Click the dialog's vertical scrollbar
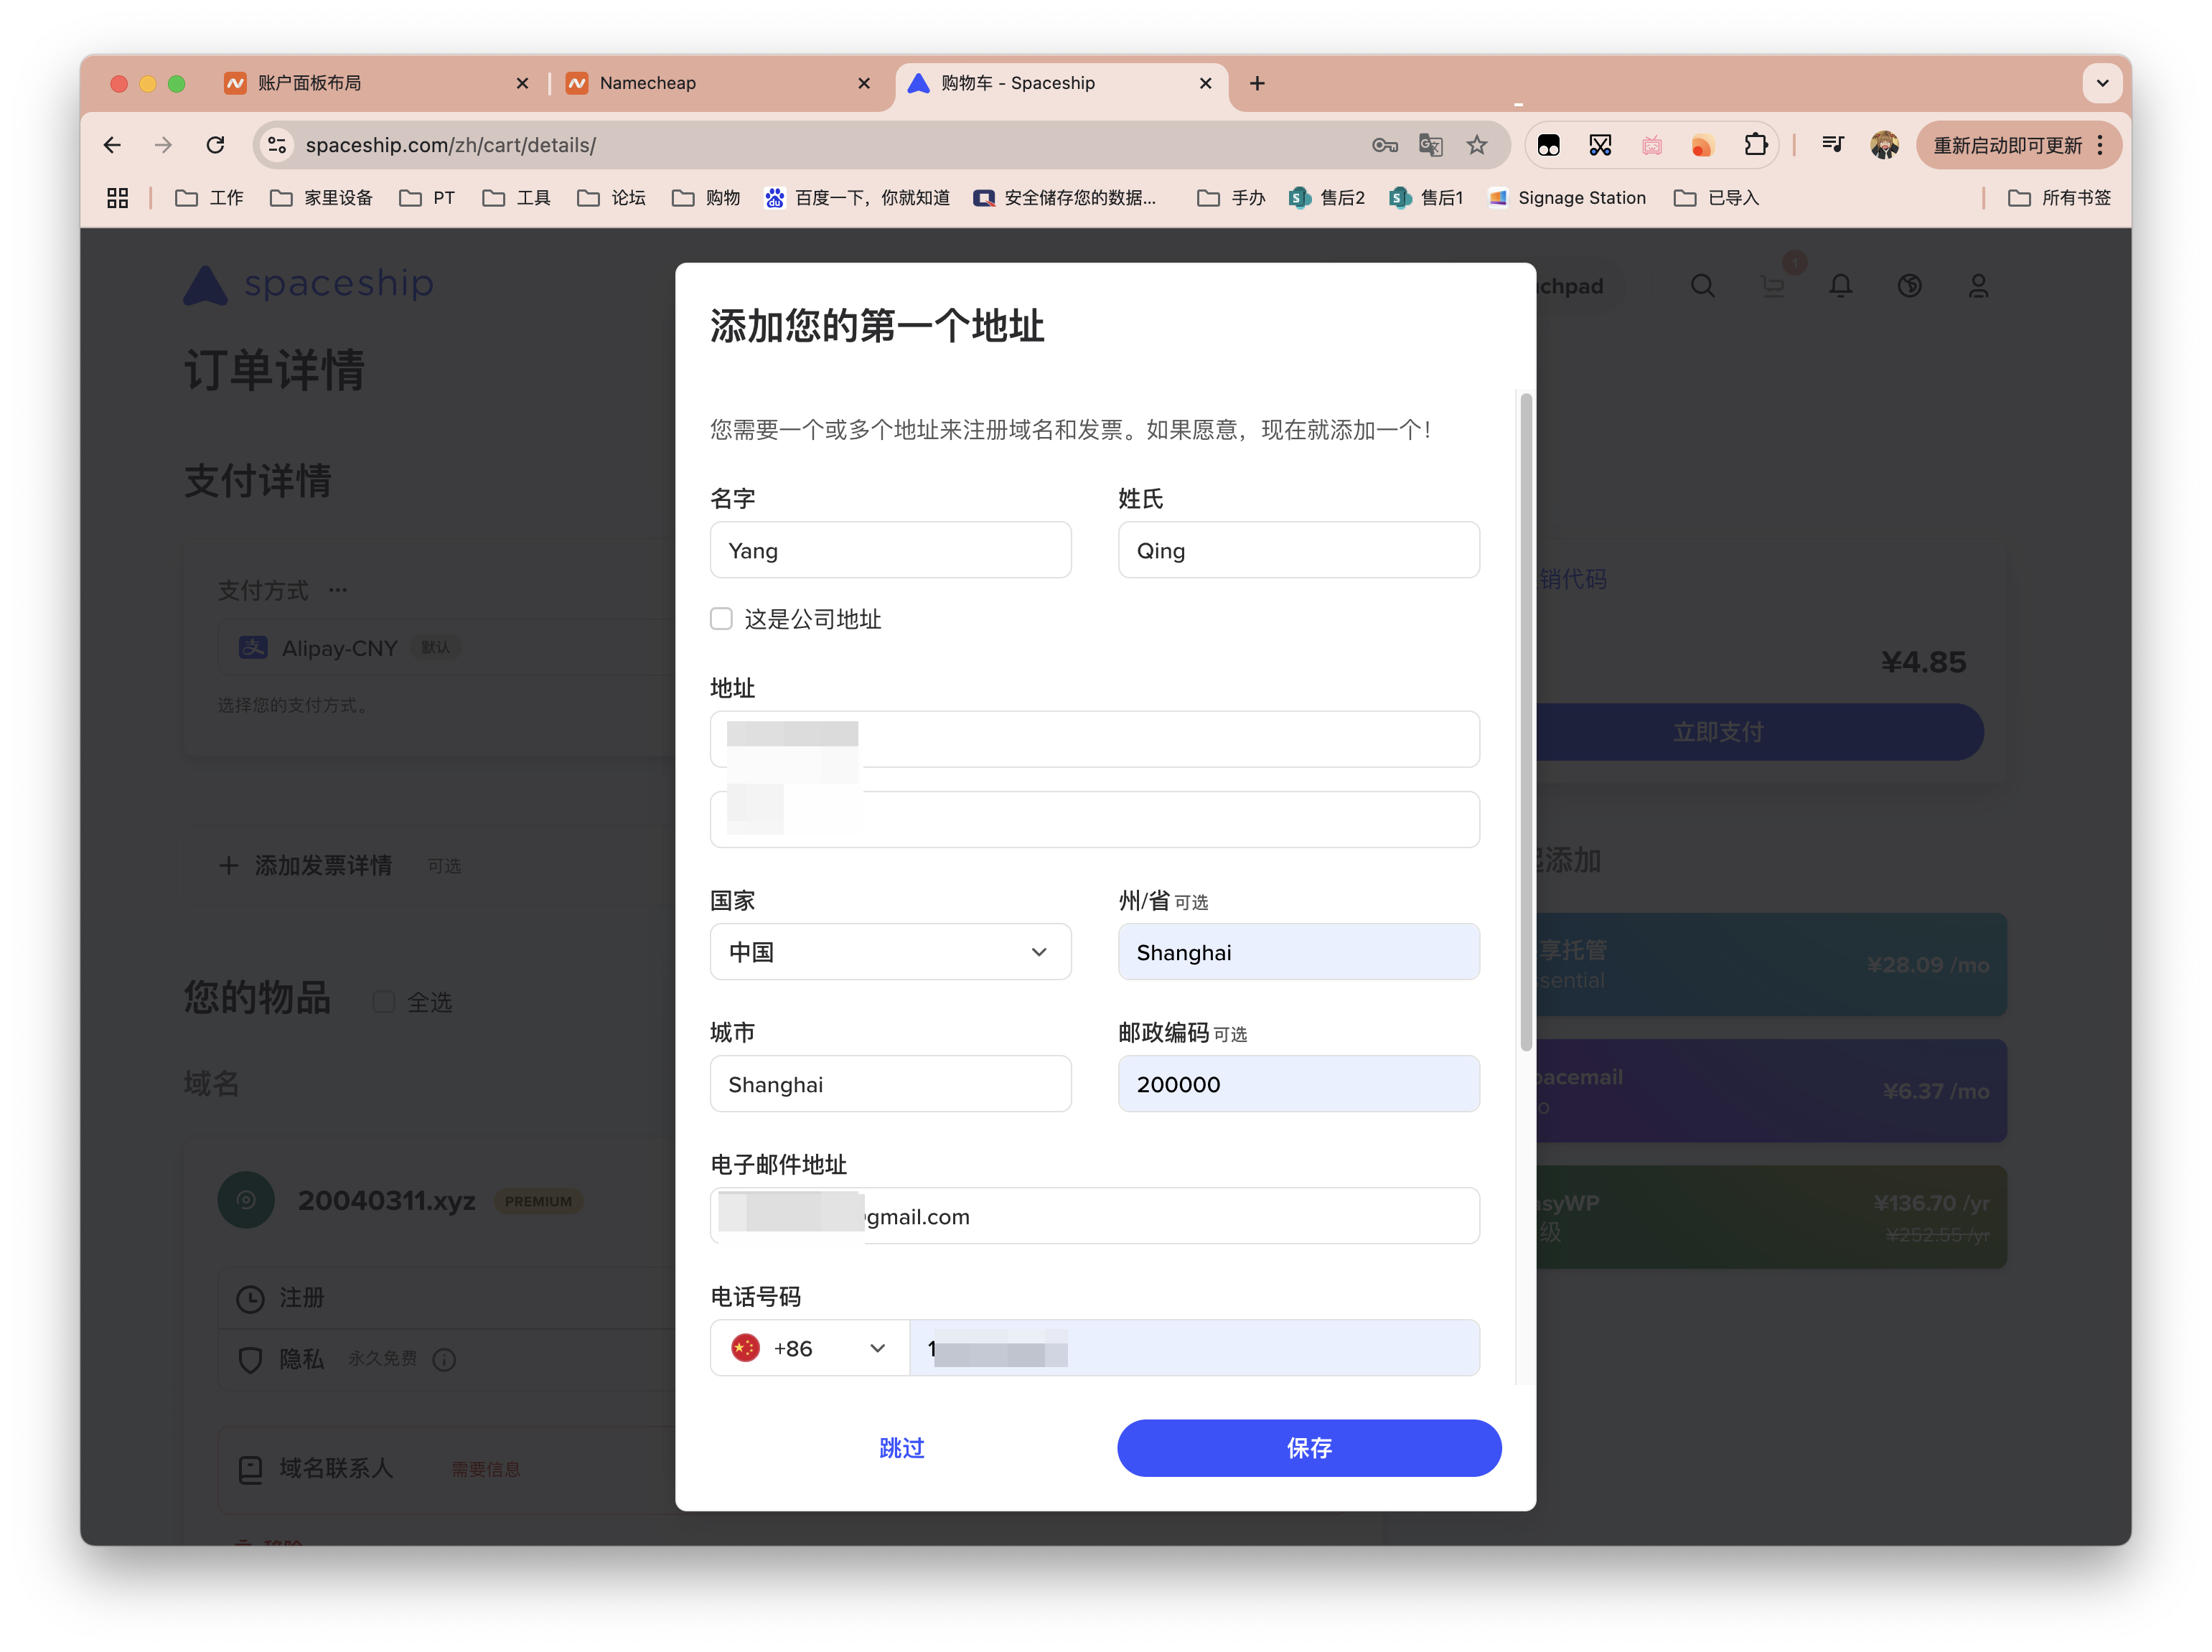The width and height of the screenshot is (2212, 1652). pyautogui.click(x=1526, y=722)
